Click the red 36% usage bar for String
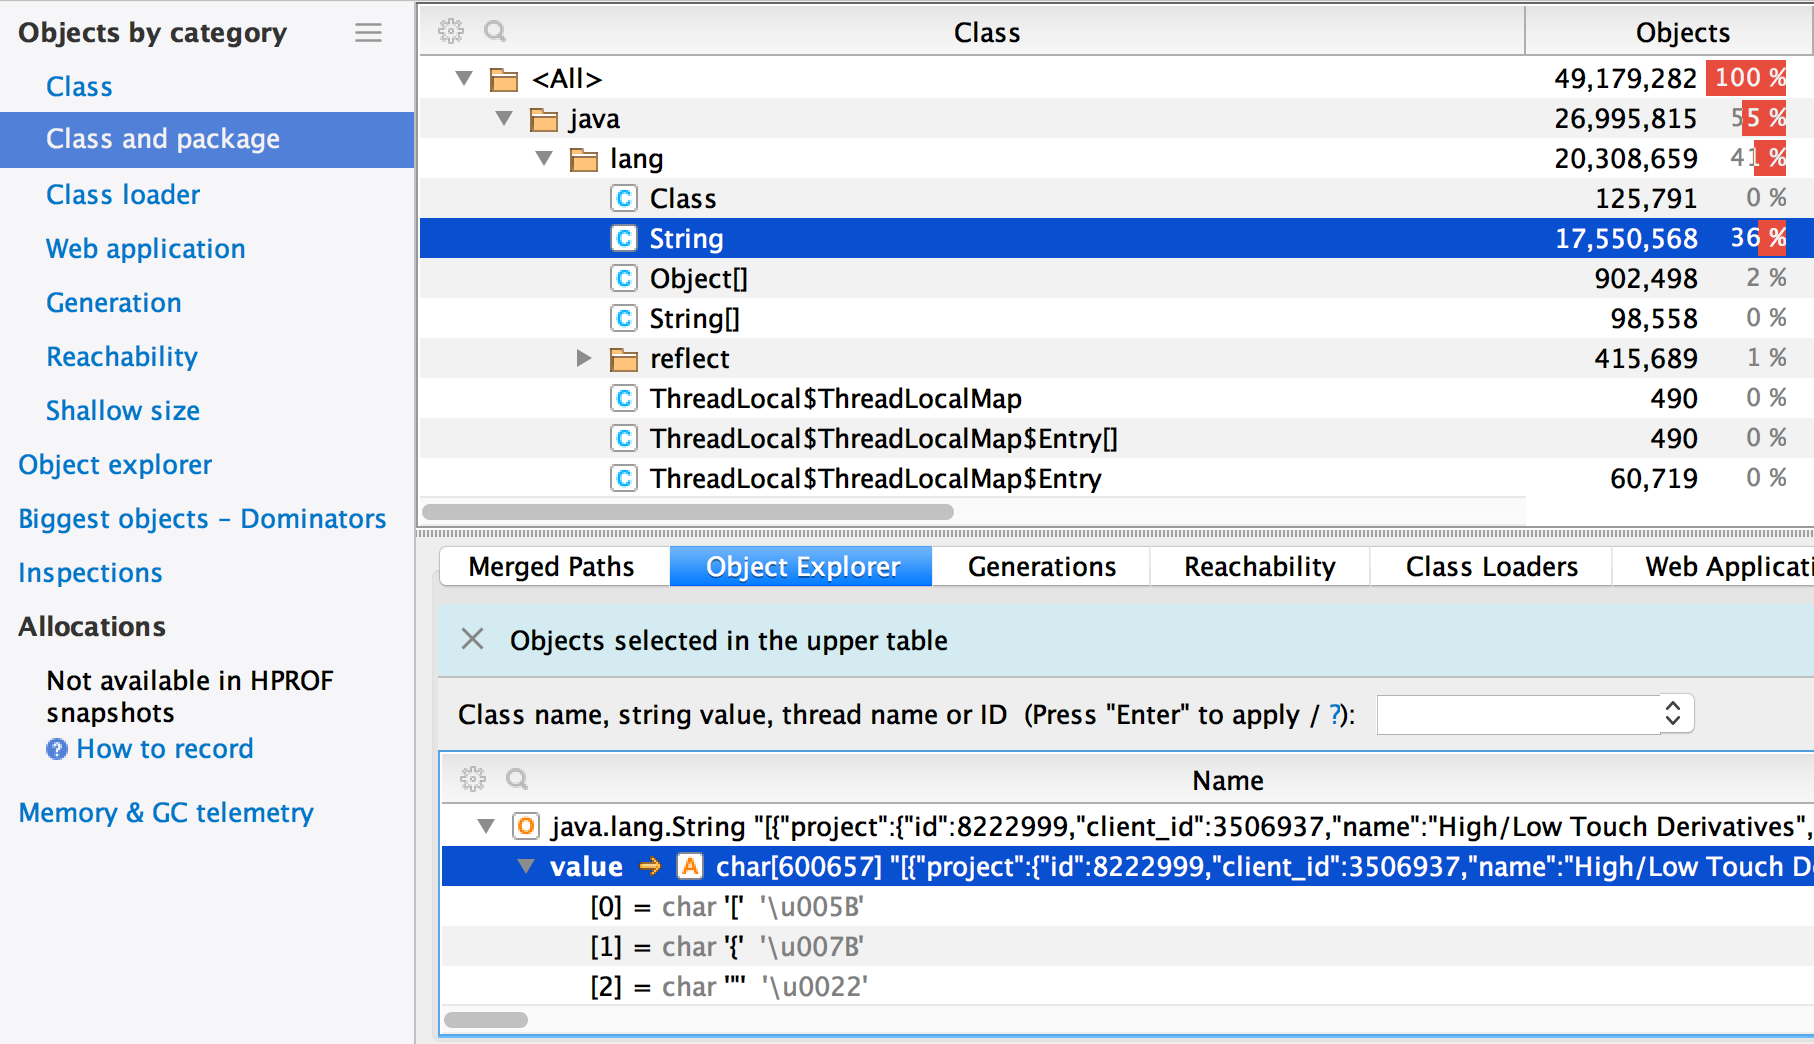The height and width of the screenshot is (1044, 1814). 1771,238
